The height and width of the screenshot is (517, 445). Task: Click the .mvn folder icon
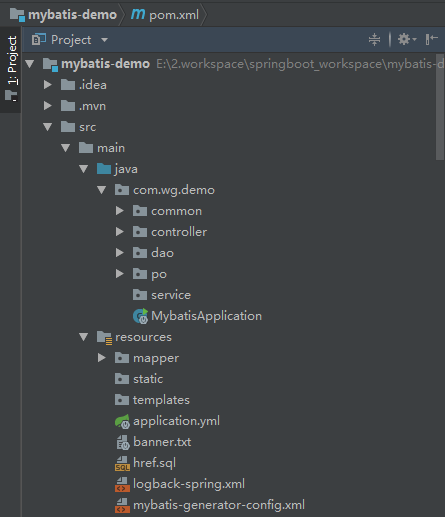coord(68,106)
